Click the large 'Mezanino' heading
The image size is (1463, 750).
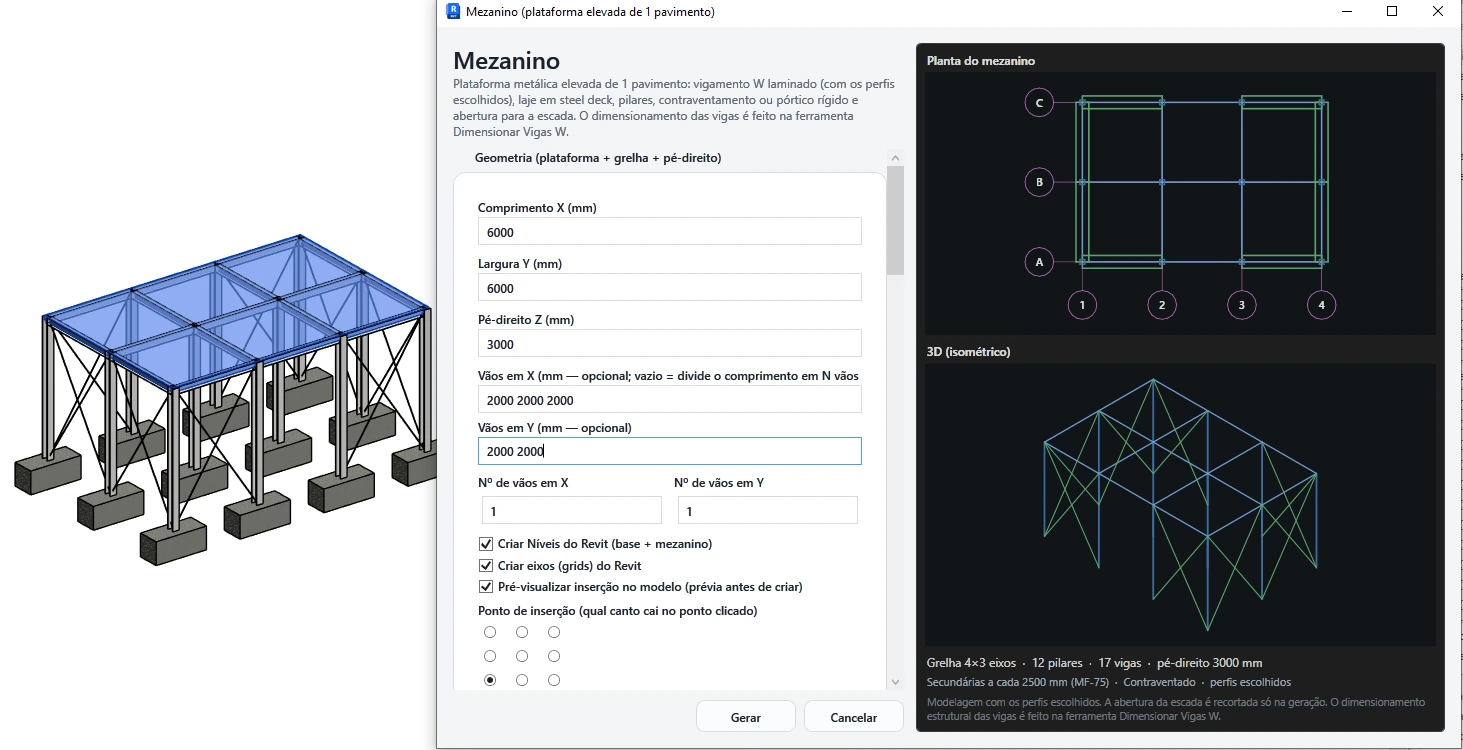point(507,61)
